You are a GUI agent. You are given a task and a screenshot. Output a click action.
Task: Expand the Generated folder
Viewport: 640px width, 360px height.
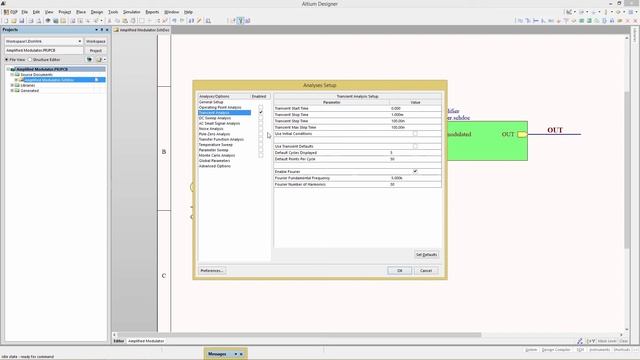(12, 91)
